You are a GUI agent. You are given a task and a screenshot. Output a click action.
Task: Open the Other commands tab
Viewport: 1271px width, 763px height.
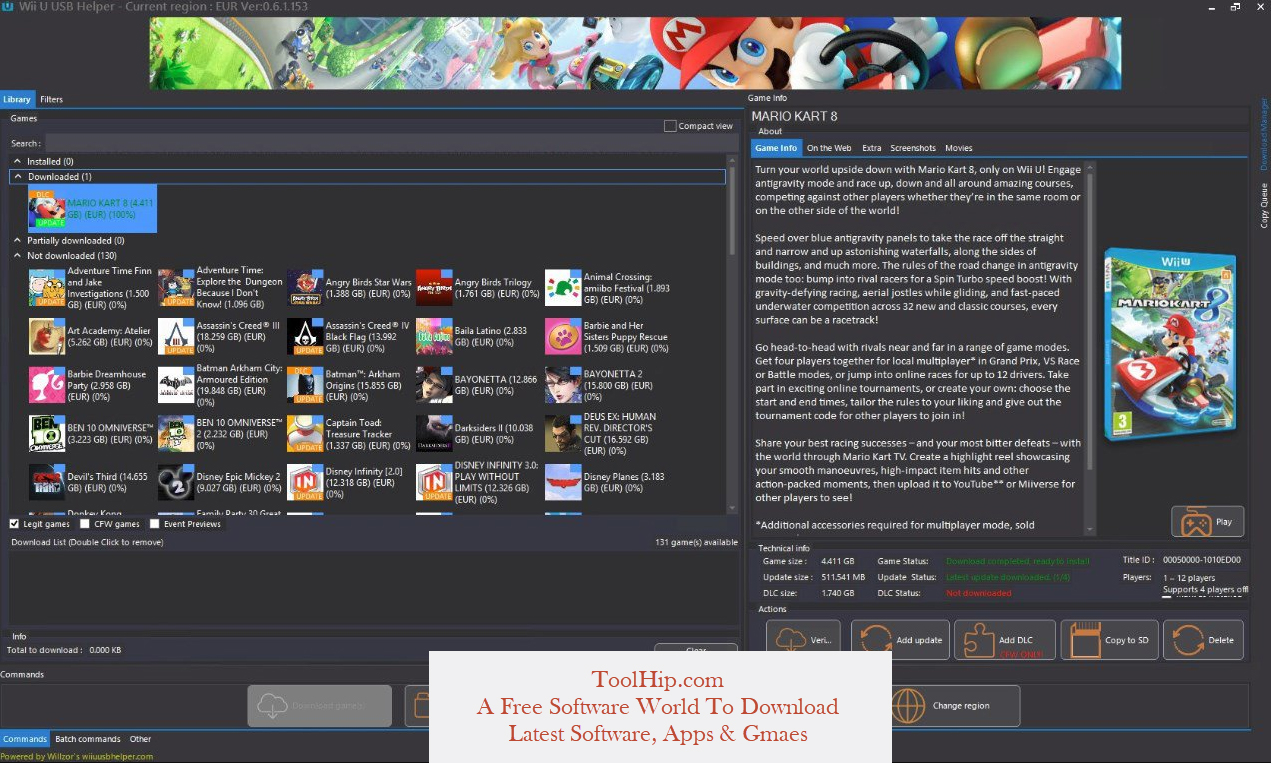click(x=141, y=739)
